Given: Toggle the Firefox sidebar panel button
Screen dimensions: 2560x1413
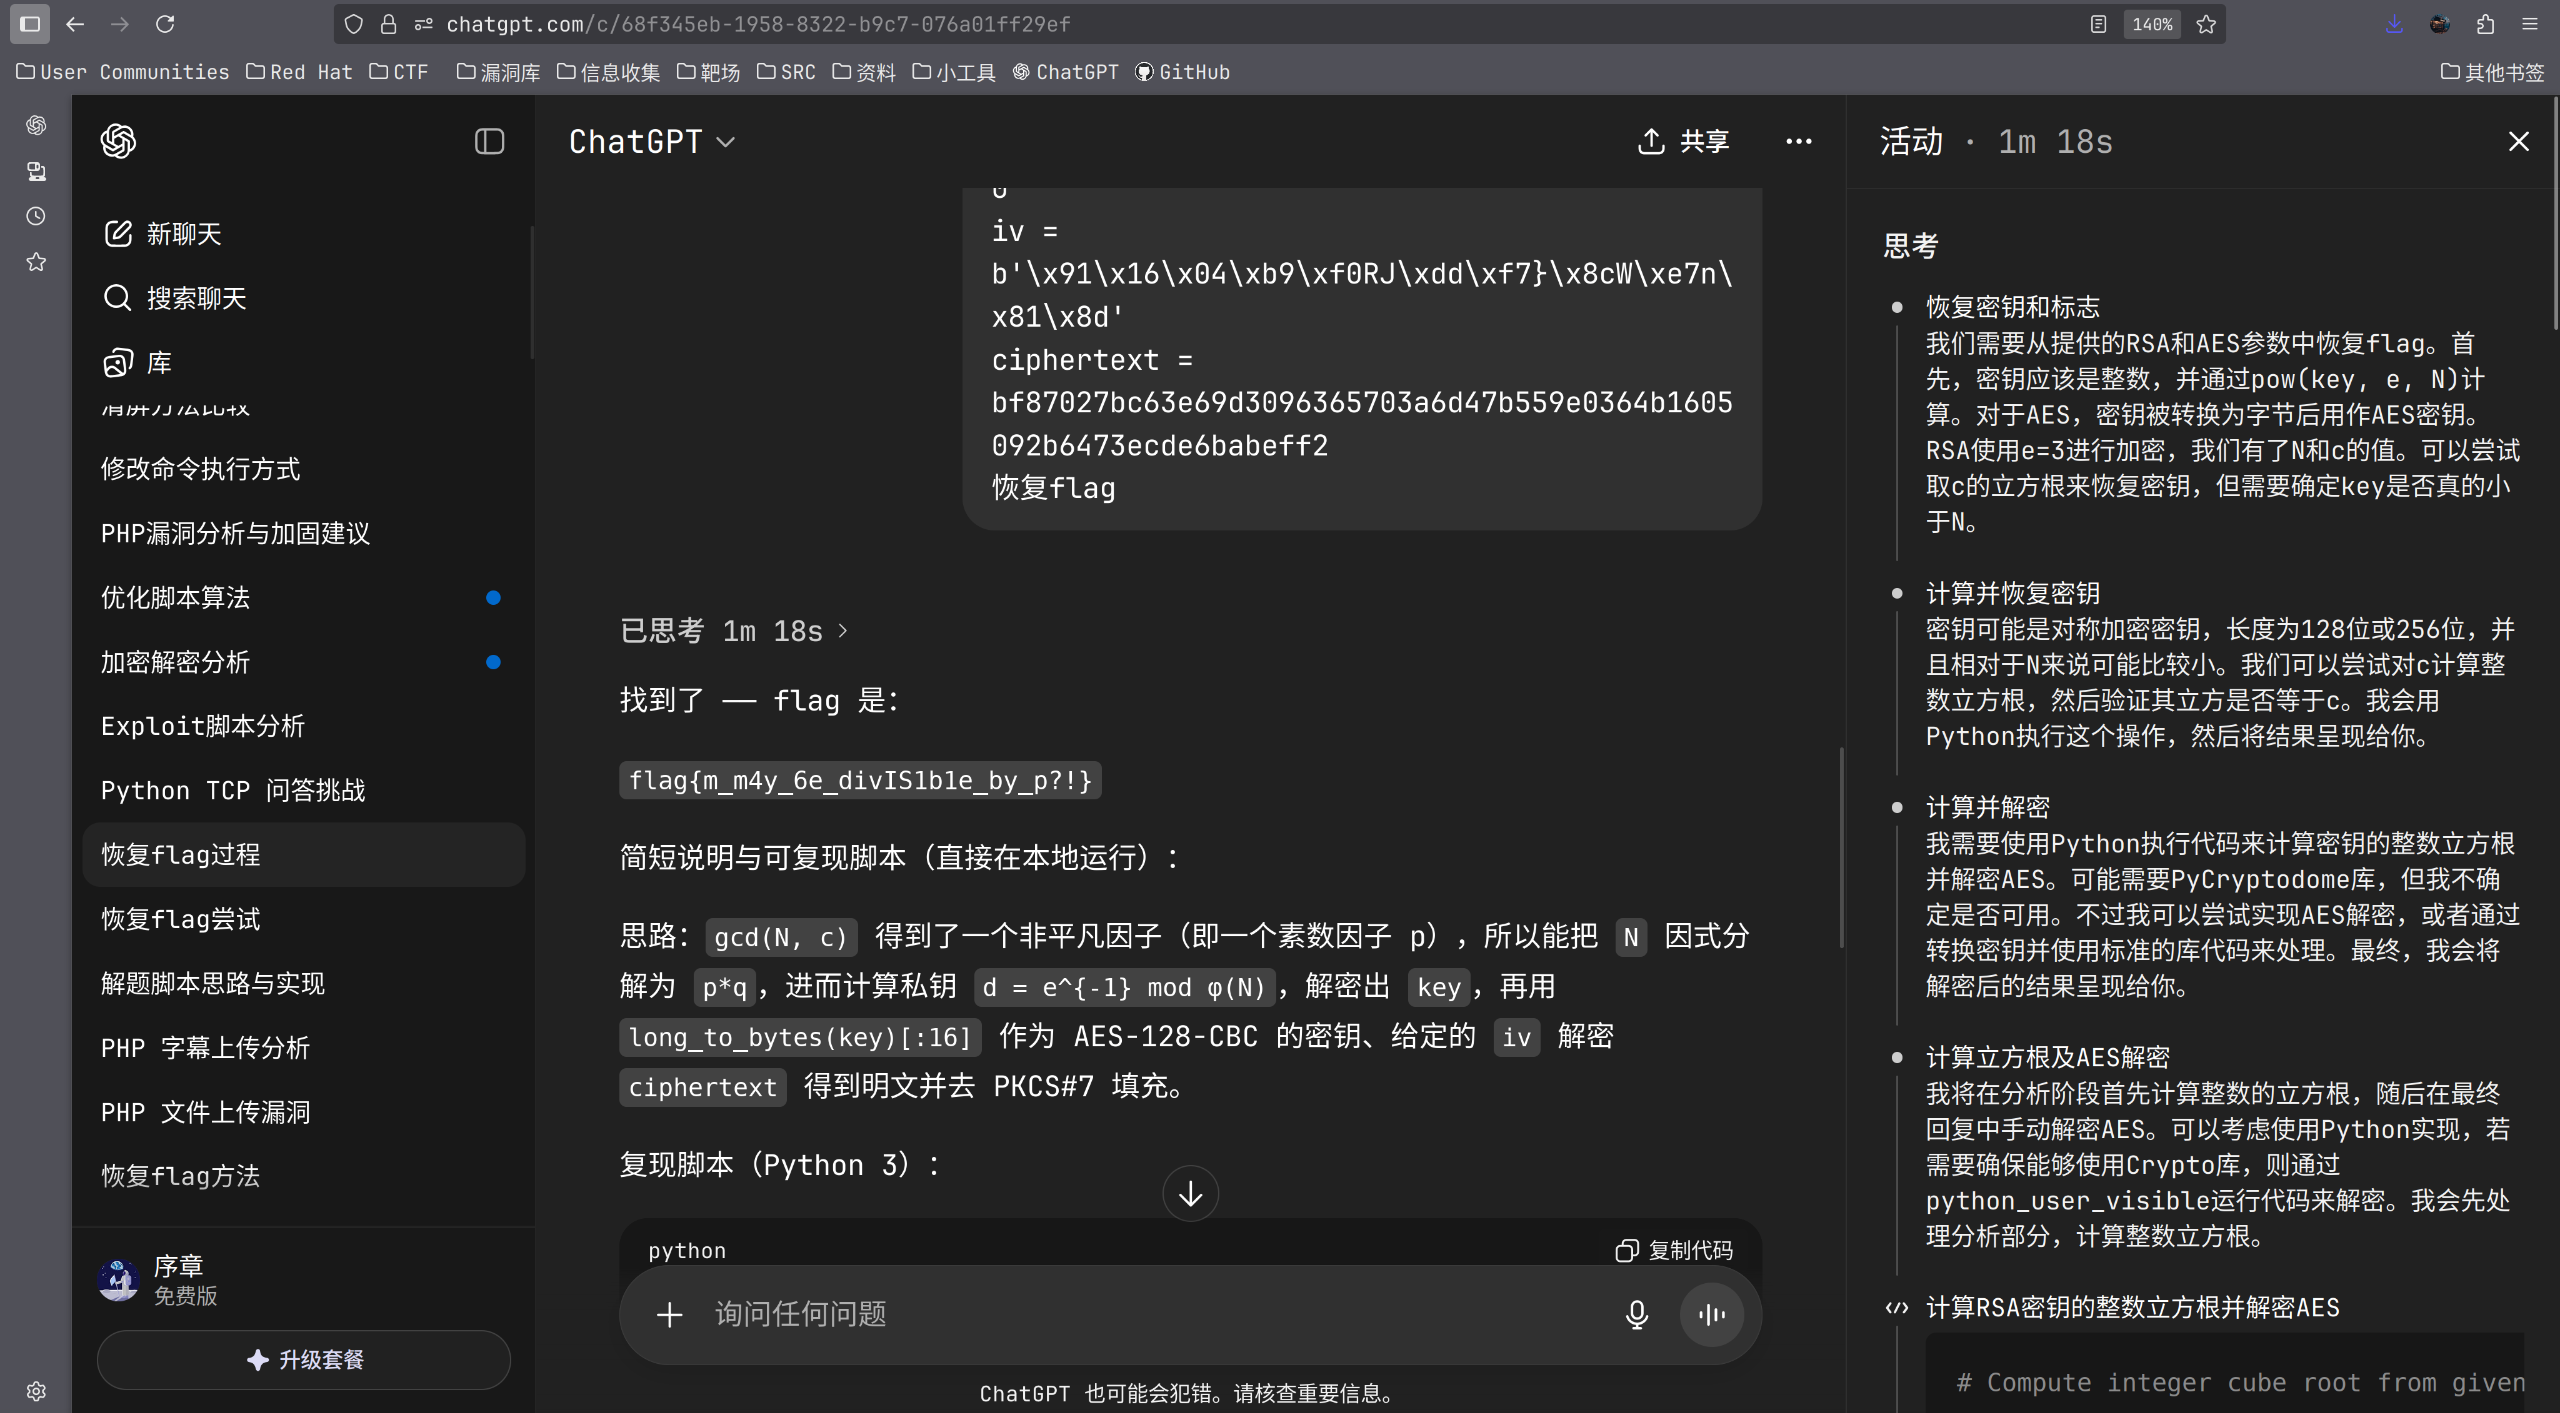Looking at the screenshot, I should (30, 24).
